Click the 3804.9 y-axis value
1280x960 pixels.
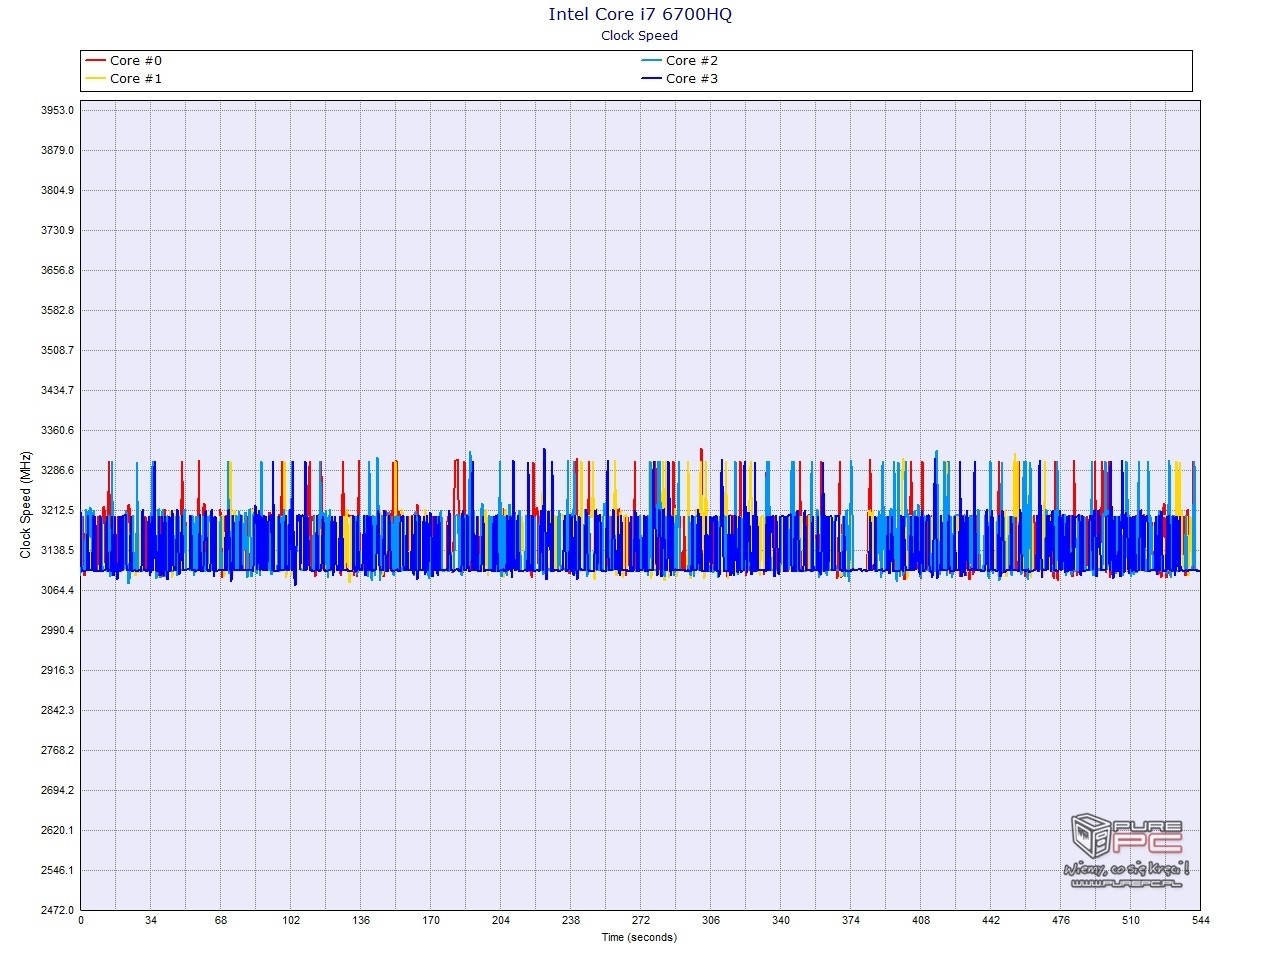[x=57, y=190]
